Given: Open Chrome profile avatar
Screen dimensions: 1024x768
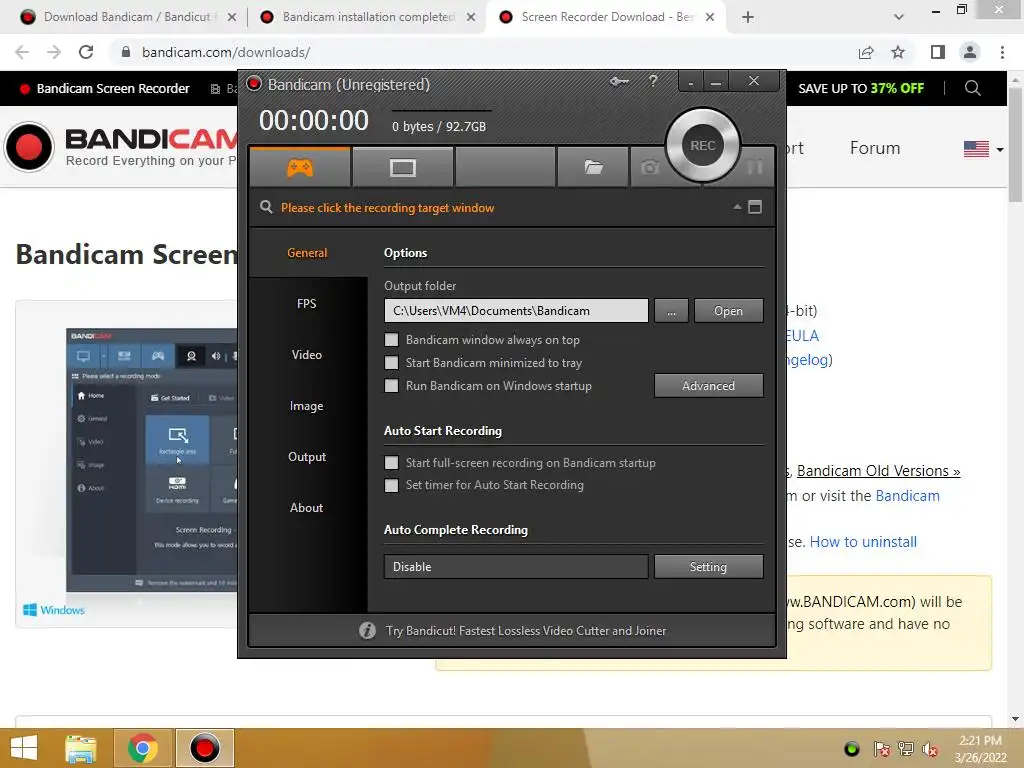Looking at the screenshot, I should click(x=970, y=52).
